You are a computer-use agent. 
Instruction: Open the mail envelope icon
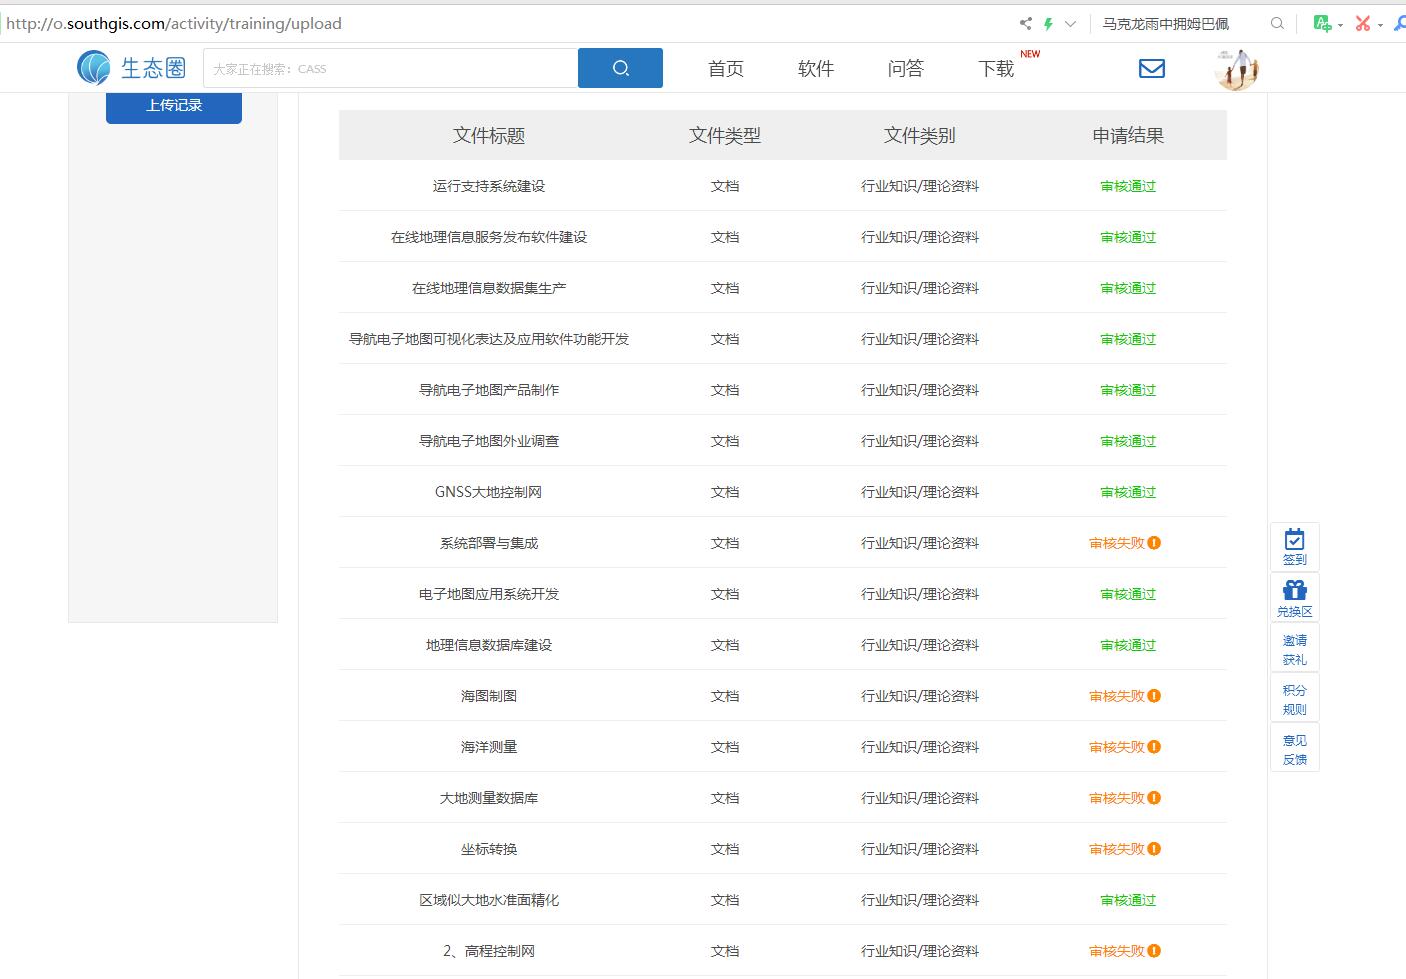coord(1152,68)
